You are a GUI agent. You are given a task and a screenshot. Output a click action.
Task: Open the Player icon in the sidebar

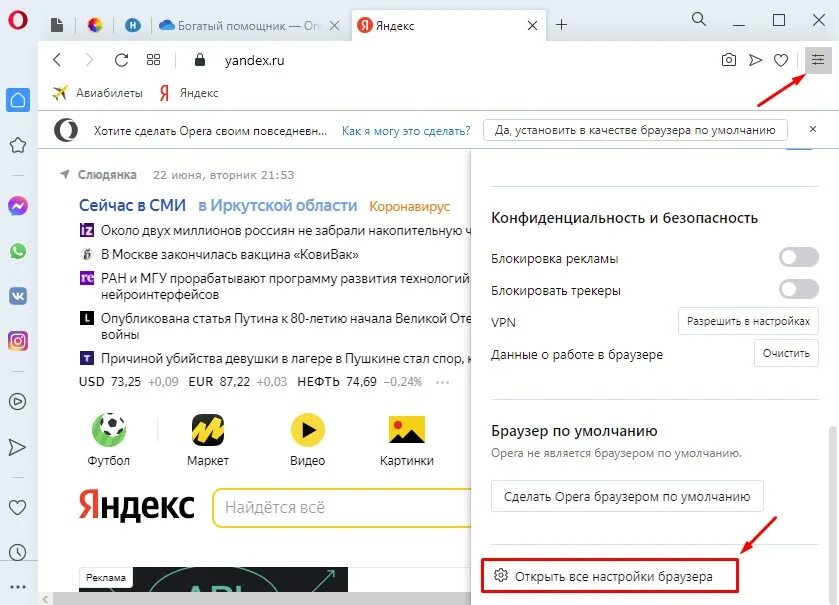(x=18, y=401)
